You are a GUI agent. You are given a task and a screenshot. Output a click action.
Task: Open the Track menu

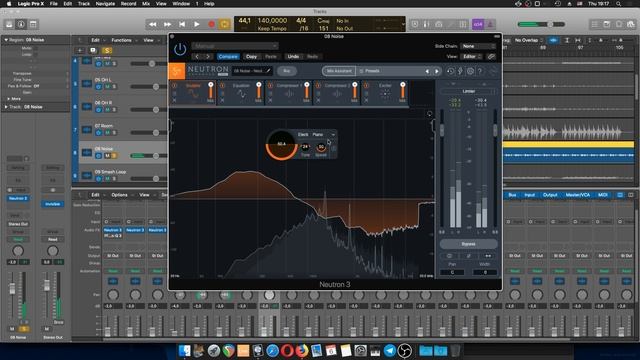pos(84,4)
